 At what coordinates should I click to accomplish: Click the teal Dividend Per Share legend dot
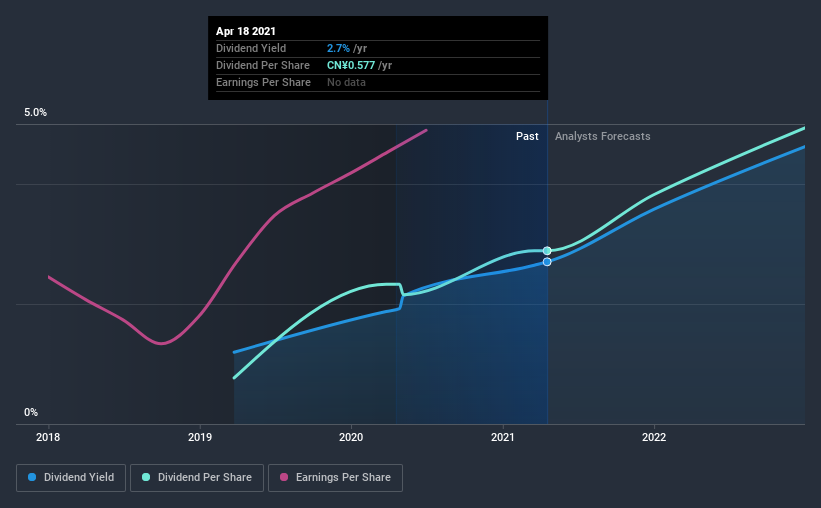pos(146,477)
